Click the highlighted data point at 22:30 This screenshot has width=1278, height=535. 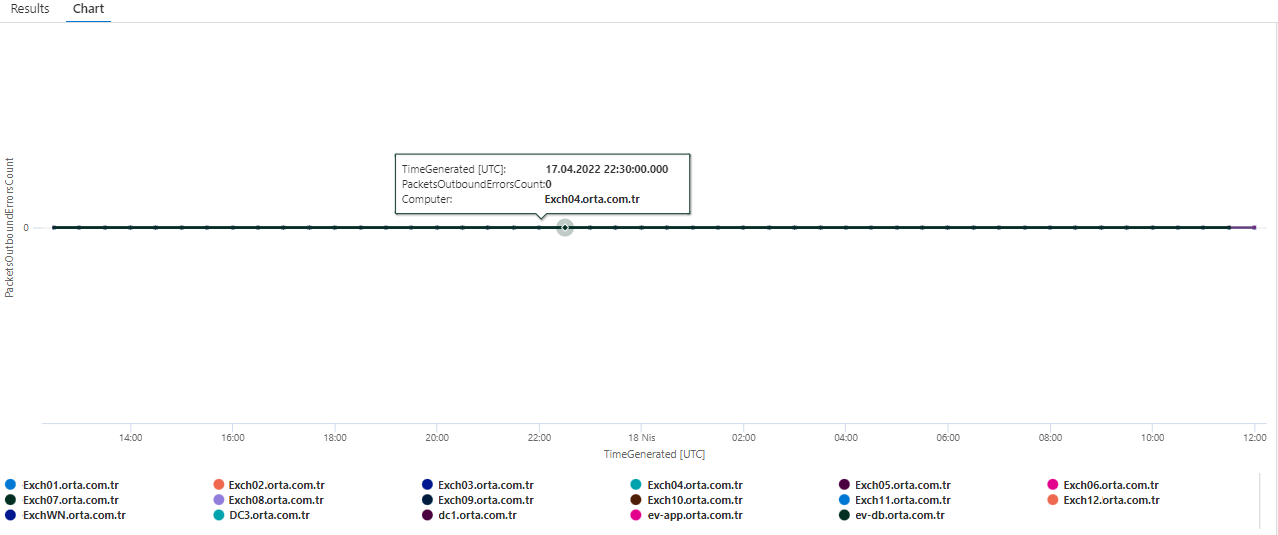click(565, 228)
